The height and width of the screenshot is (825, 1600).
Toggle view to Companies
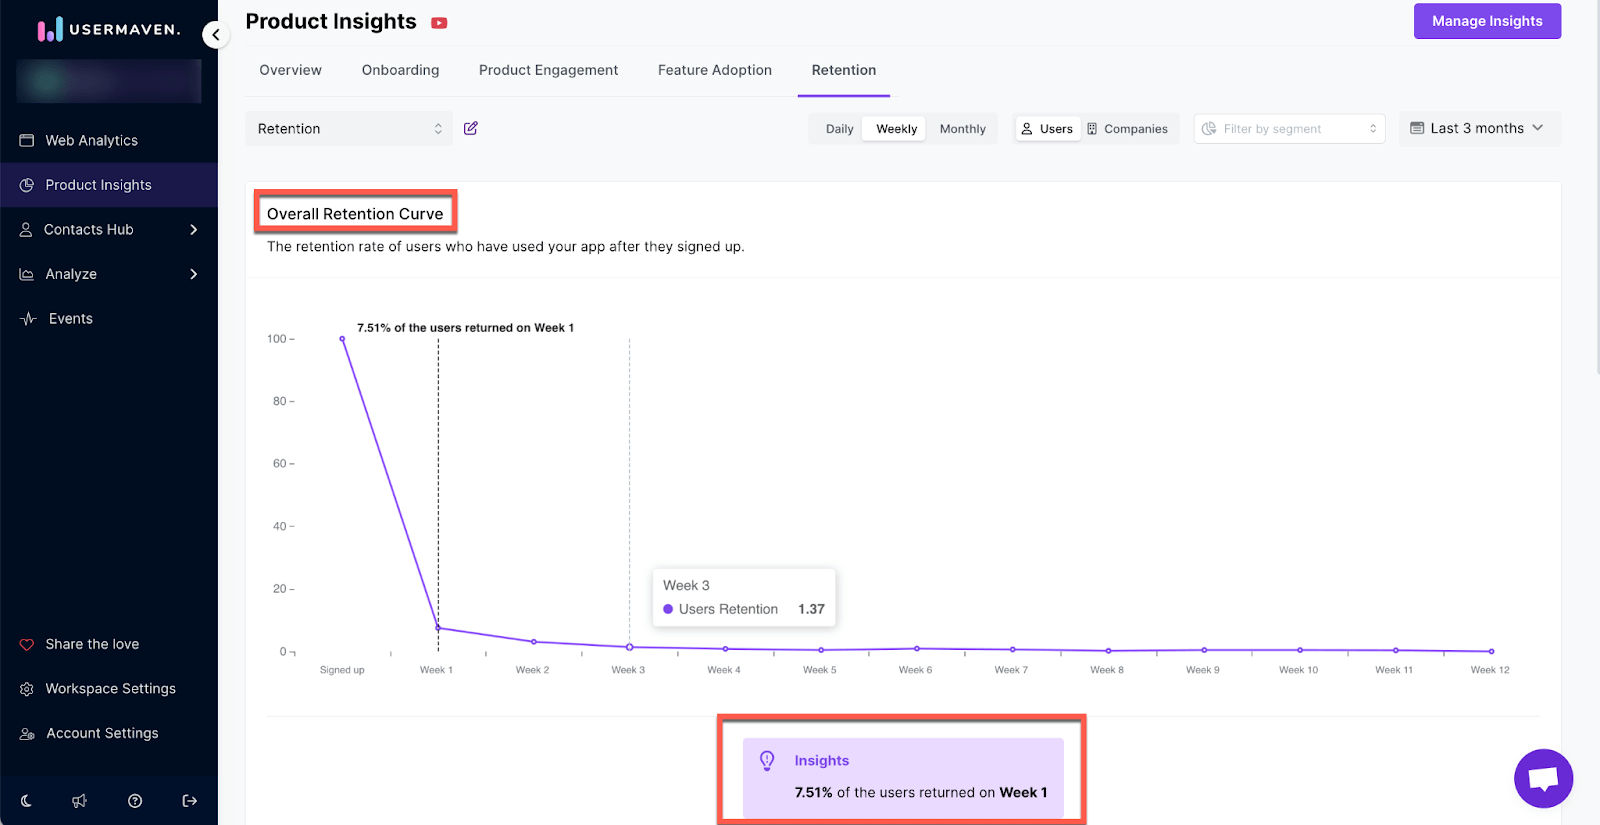[x=1127, y=129]
